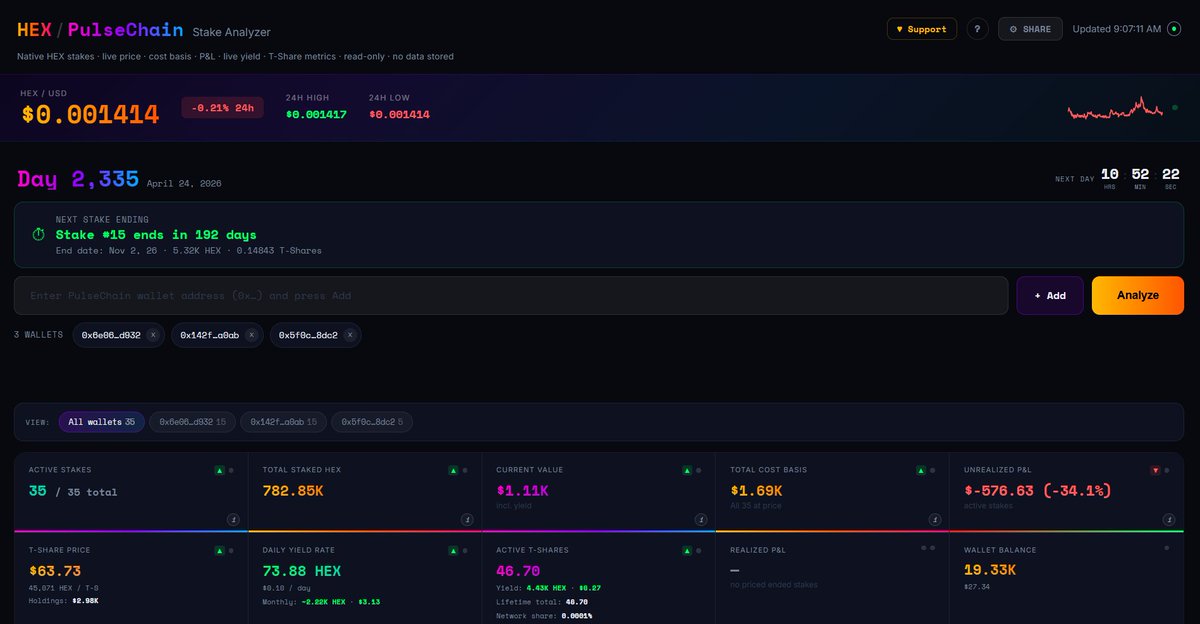
Task: Click the info icon on Active Stakes card
Action: pyautogui.click(x=233, y=519)
